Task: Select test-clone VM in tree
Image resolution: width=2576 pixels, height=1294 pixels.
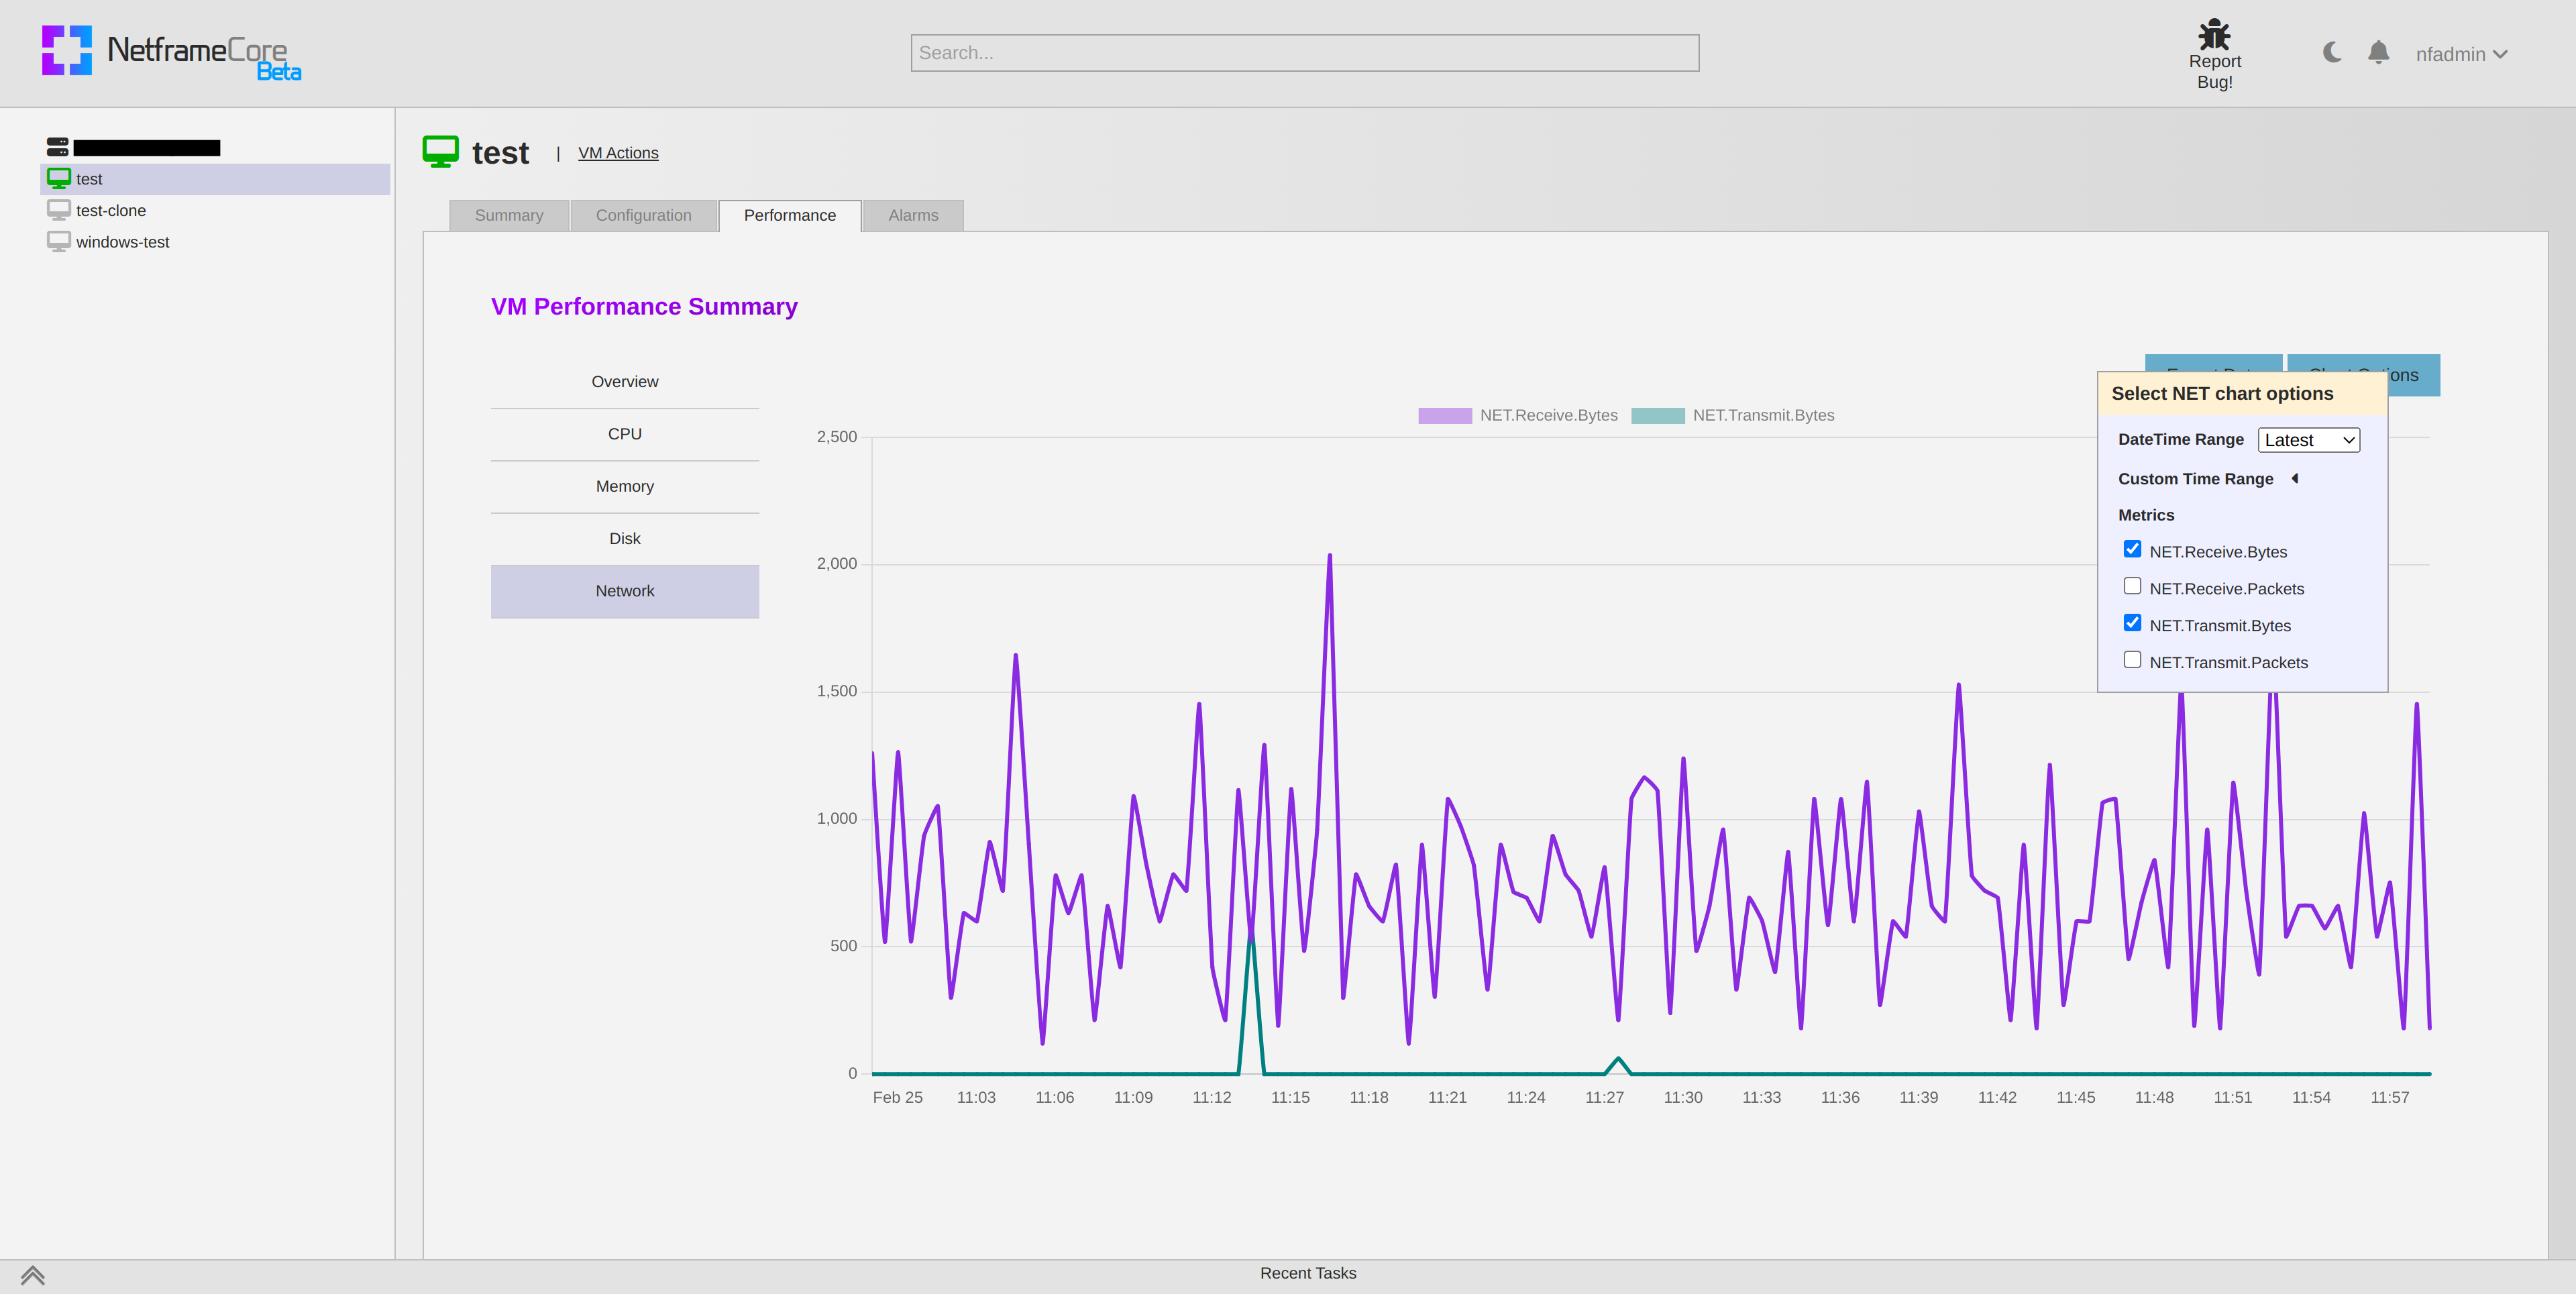Action: click(110, 210)
